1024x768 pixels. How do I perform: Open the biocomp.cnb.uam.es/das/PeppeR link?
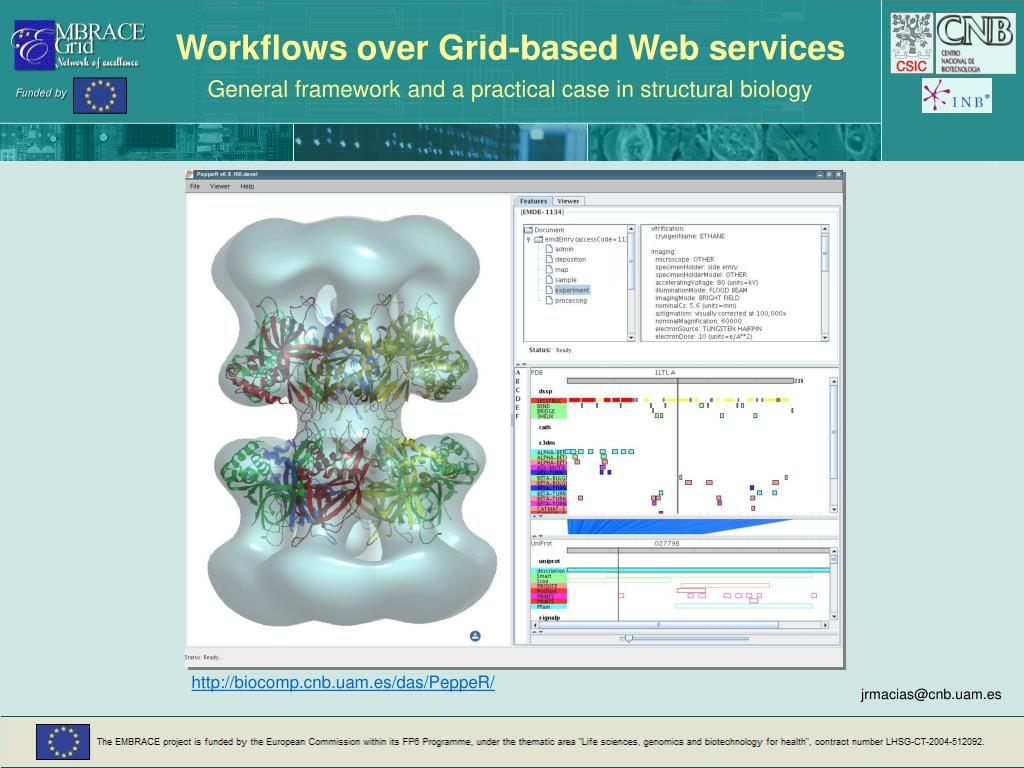(x=343, y=682)
